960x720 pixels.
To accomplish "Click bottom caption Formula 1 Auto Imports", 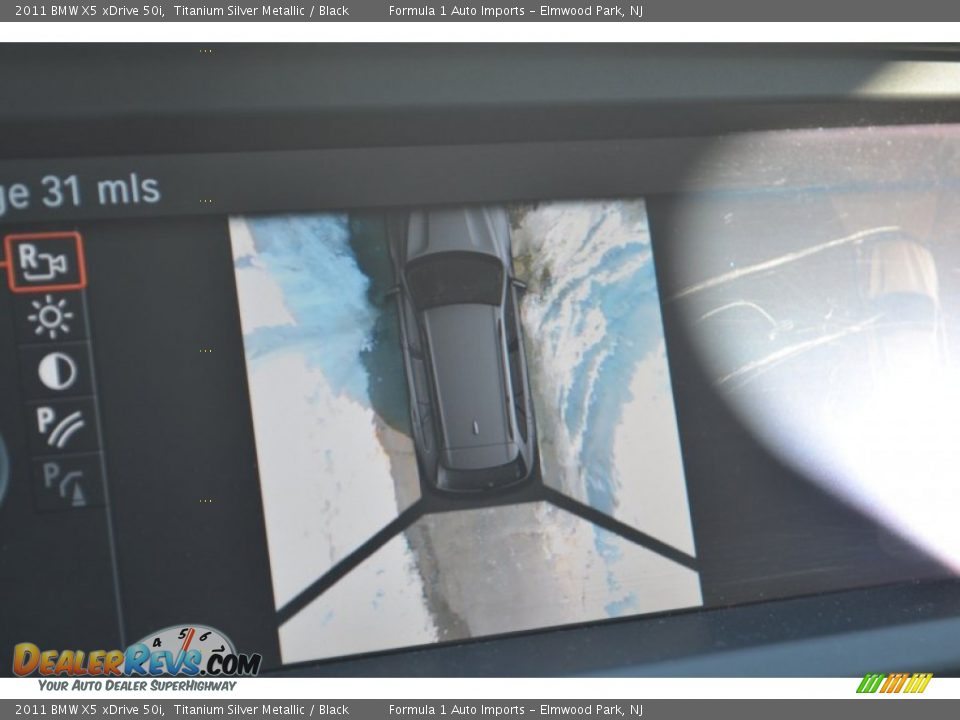I will [457, 710].
